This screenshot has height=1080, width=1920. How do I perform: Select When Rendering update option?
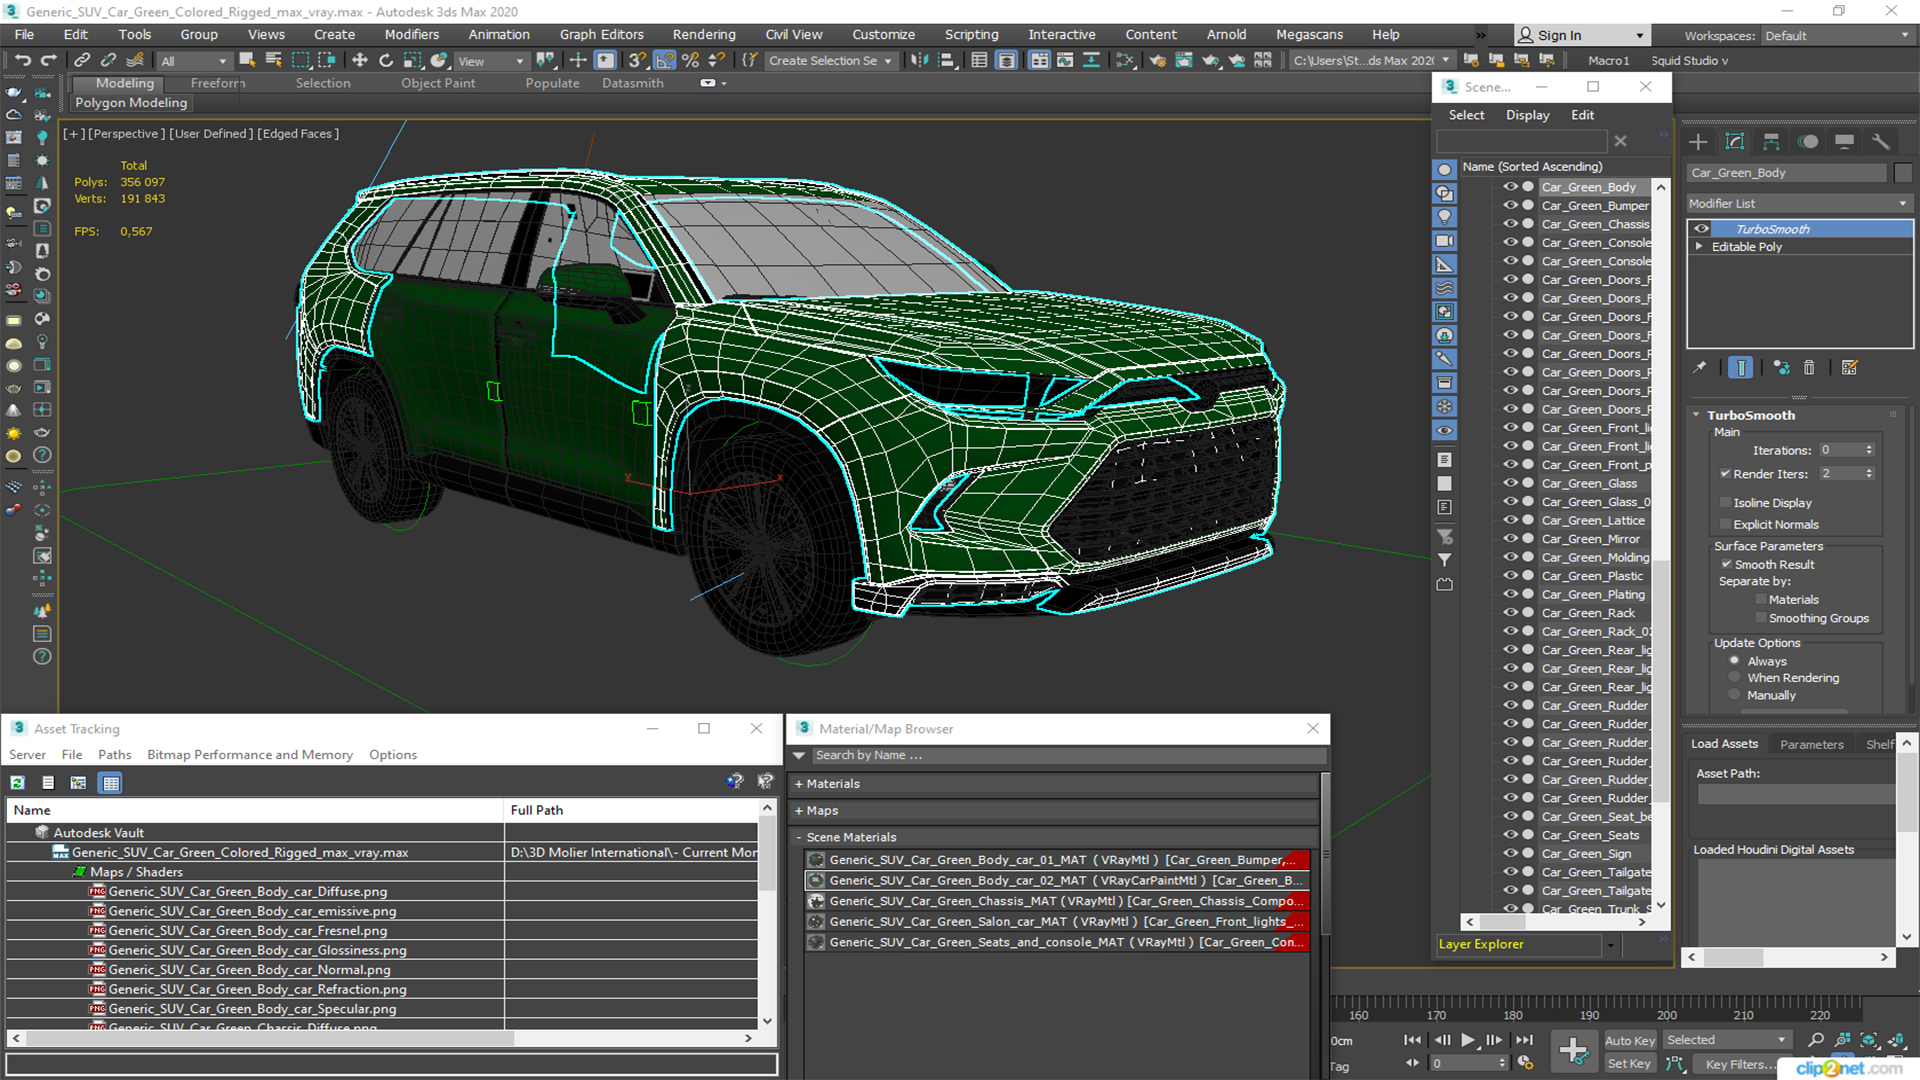point(1735,678)
